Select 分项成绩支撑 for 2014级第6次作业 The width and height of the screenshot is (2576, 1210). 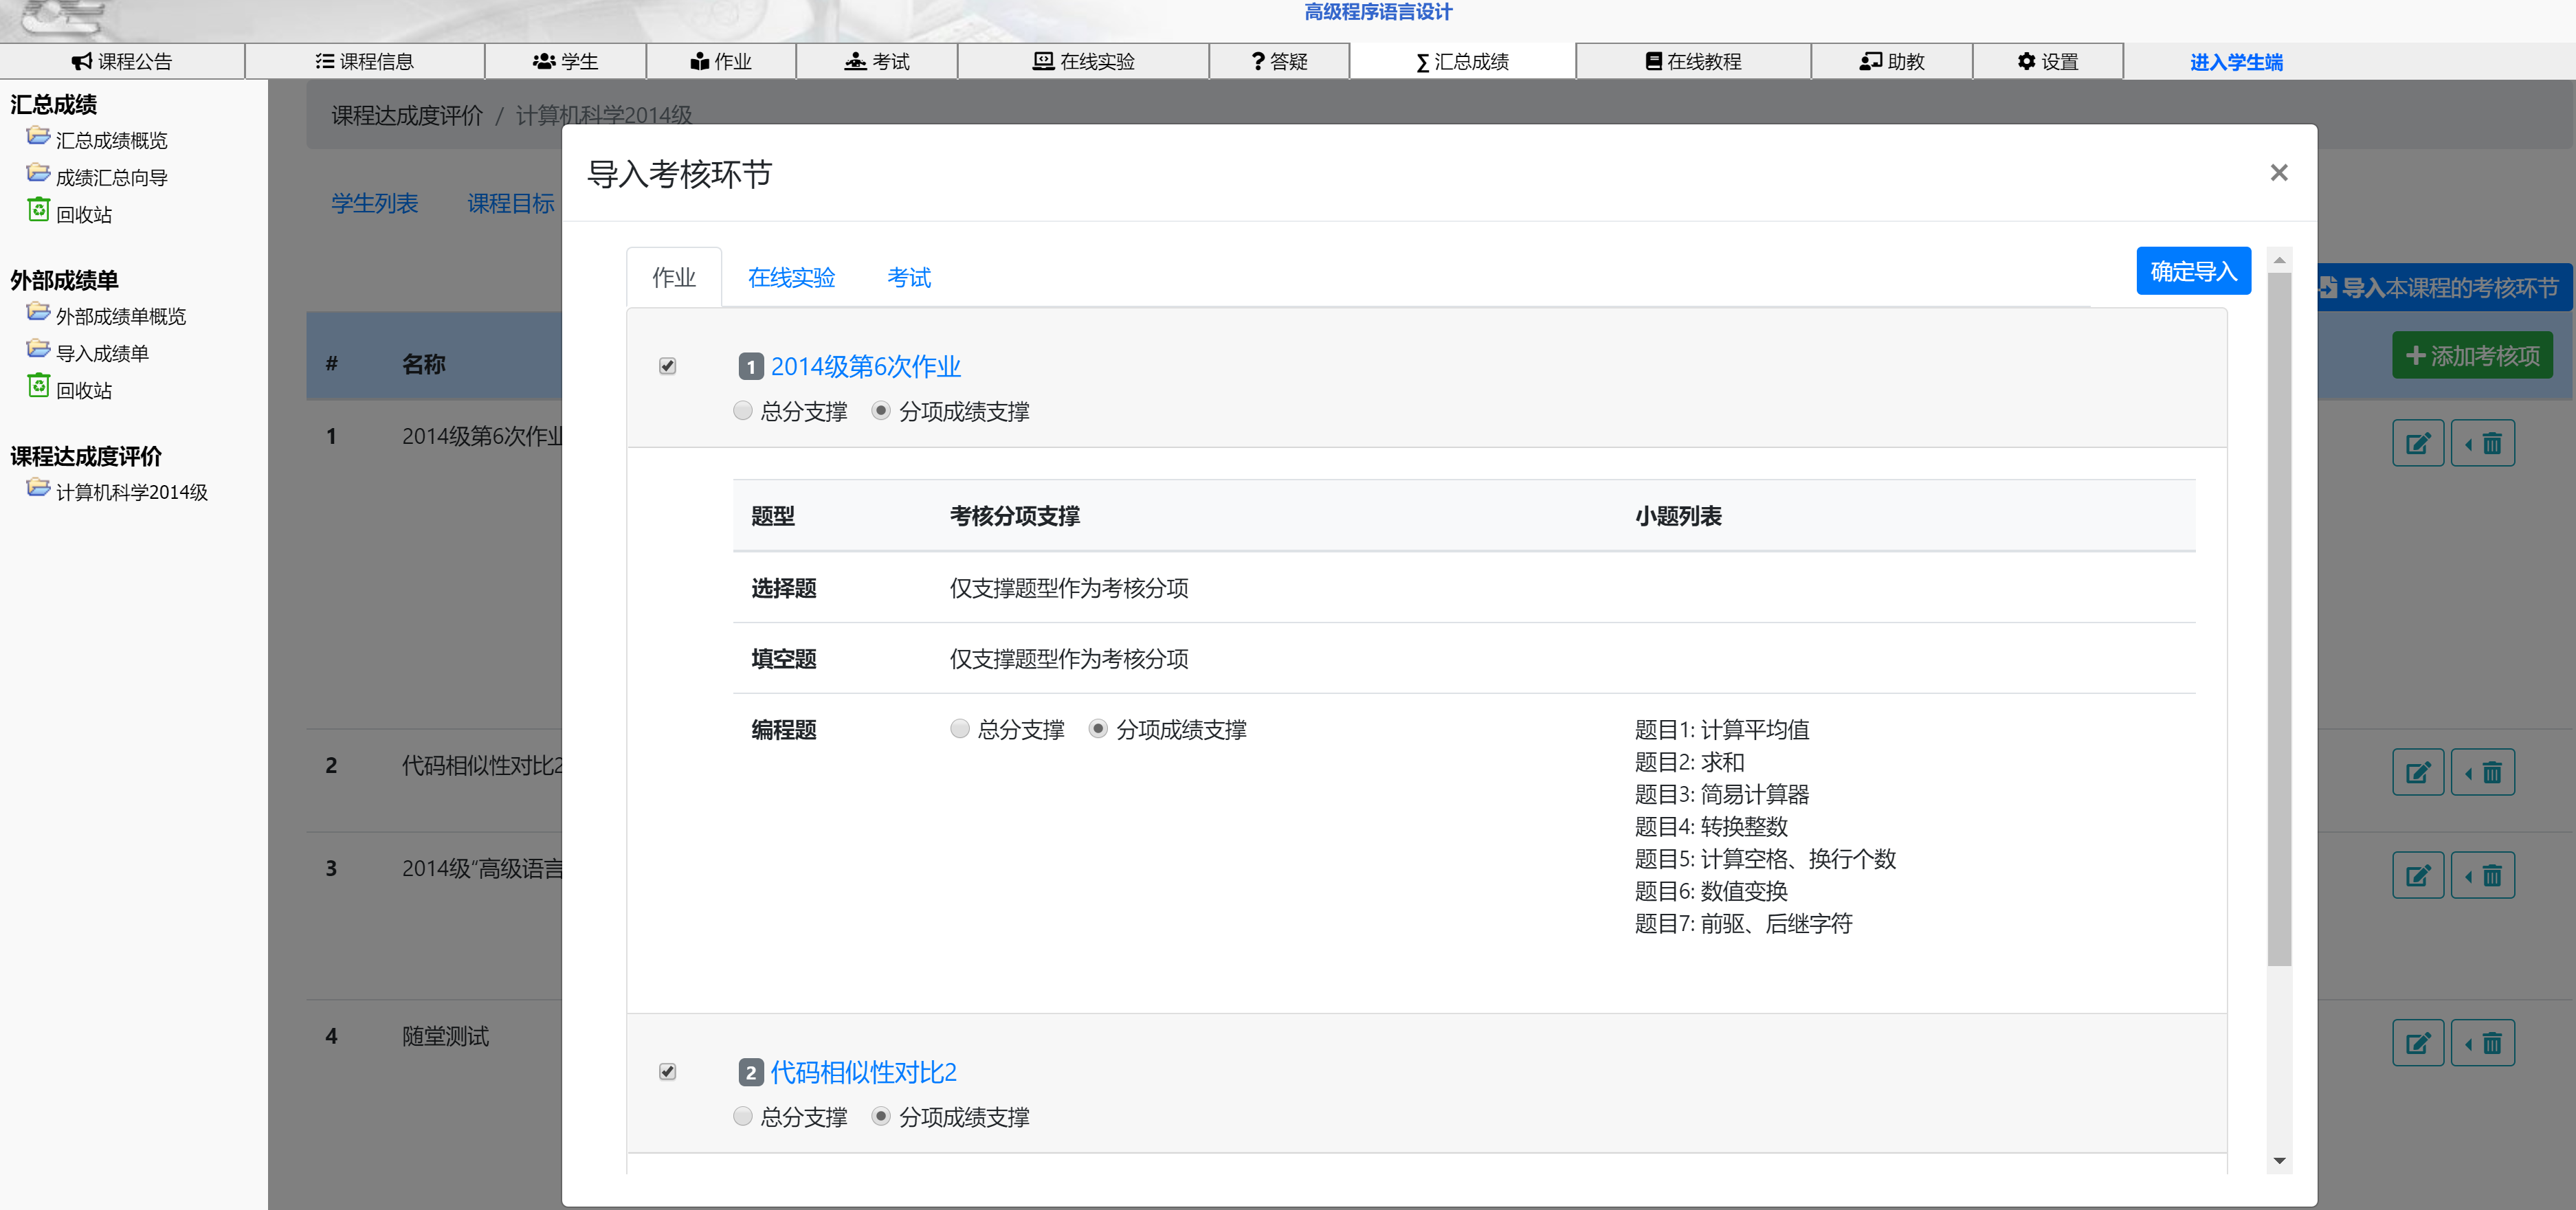pyautogui.click(x=881, y=411)
